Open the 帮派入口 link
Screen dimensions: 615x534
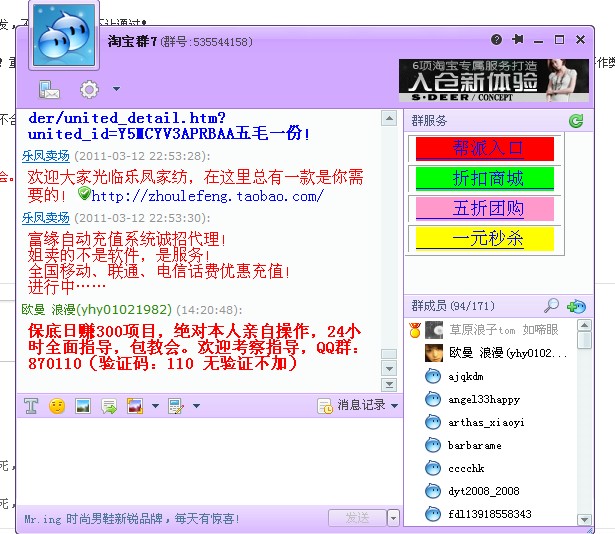(485, 149)
